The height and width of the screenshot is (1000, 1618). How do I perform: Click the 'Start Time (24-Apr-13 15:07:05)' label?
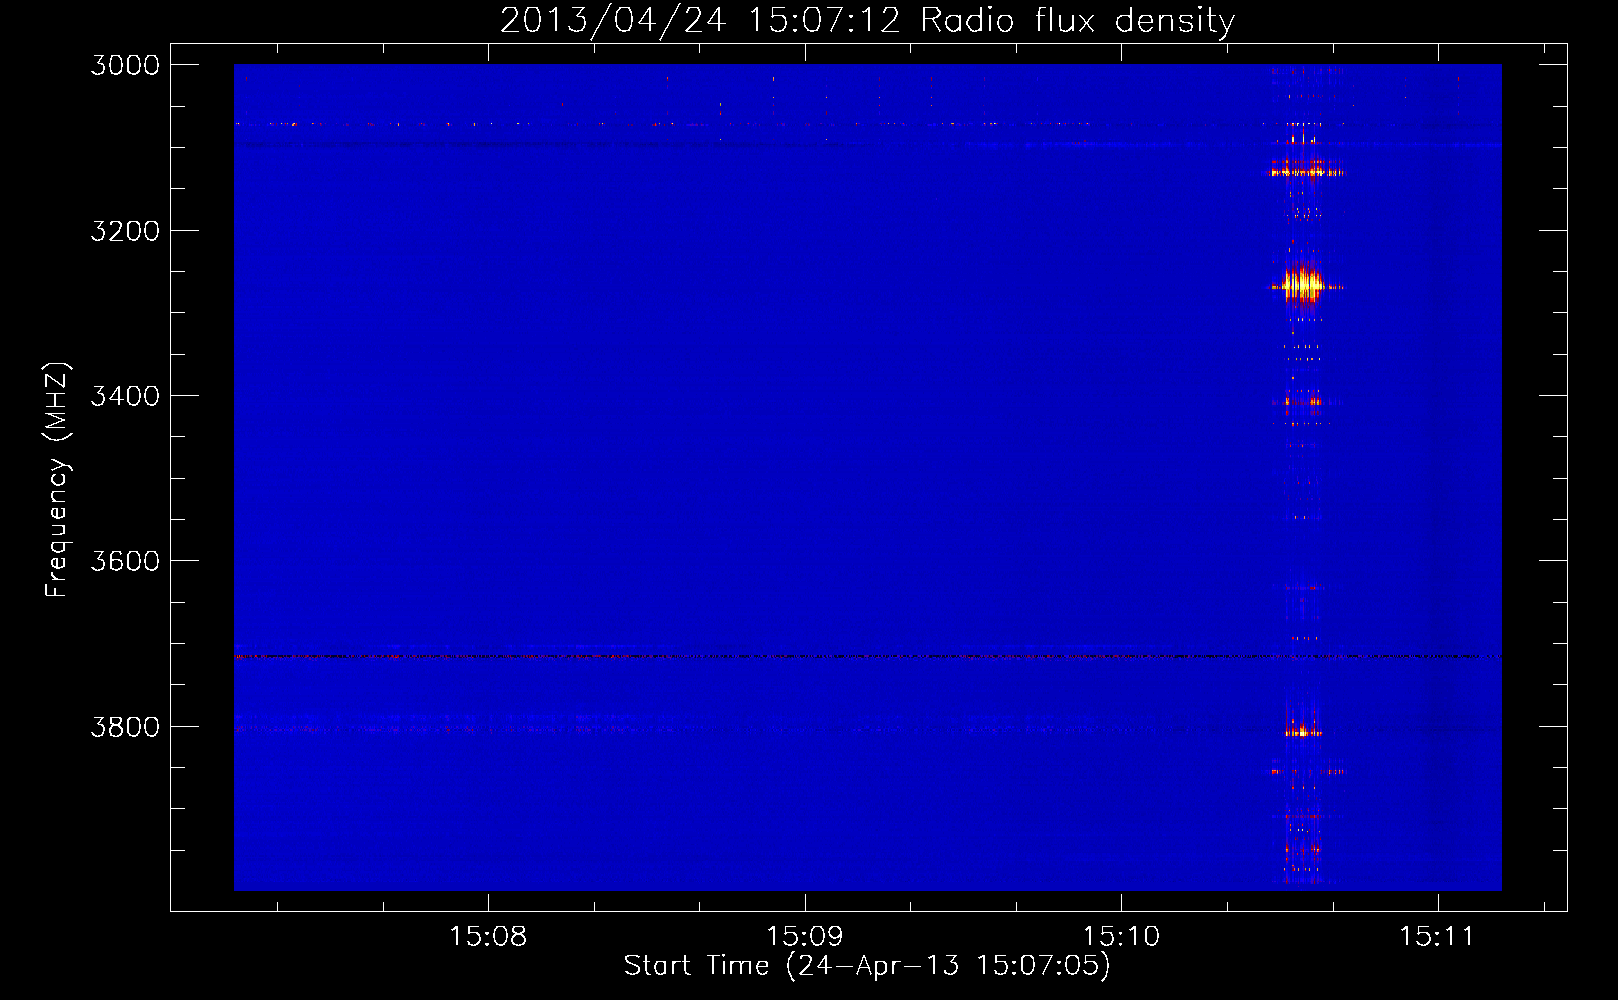tap(867, 966)
